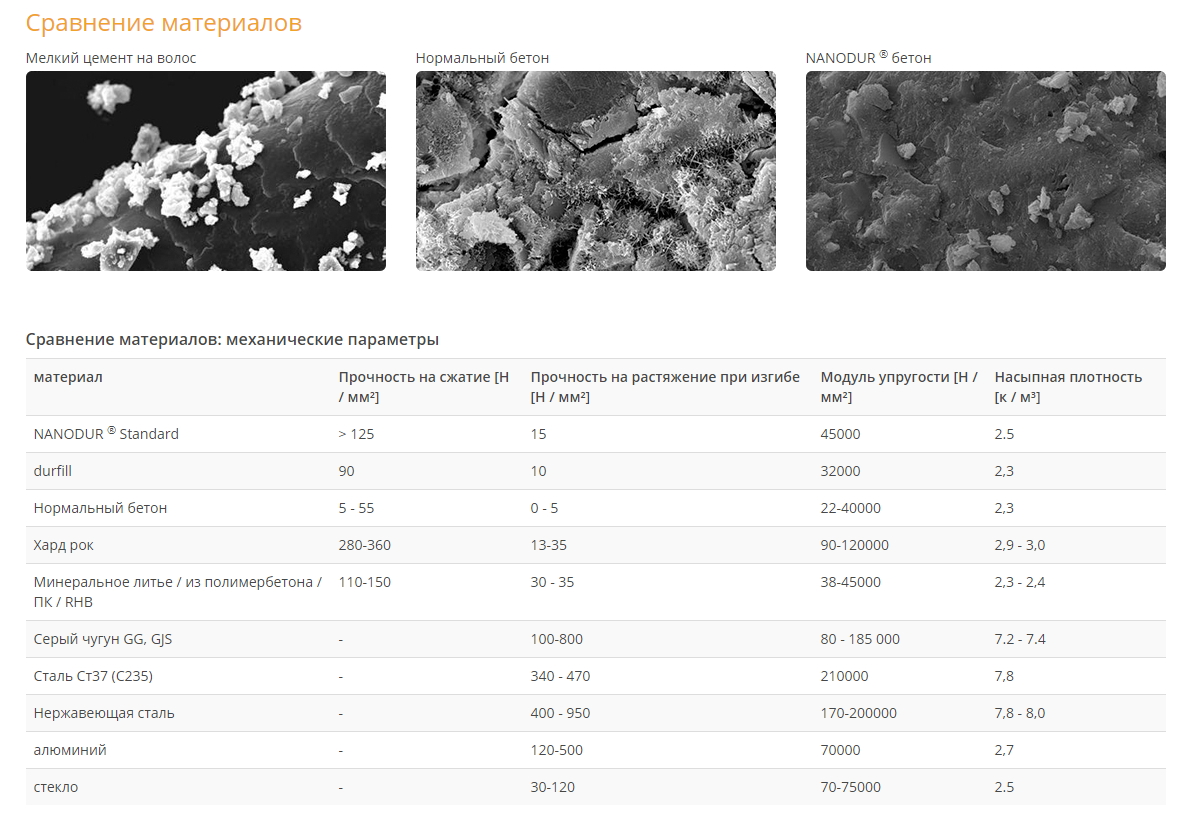Select row label 'durfill'
Image resolution: width=1184 pixels, height=823 pixels.
click(x=53, y=471)
